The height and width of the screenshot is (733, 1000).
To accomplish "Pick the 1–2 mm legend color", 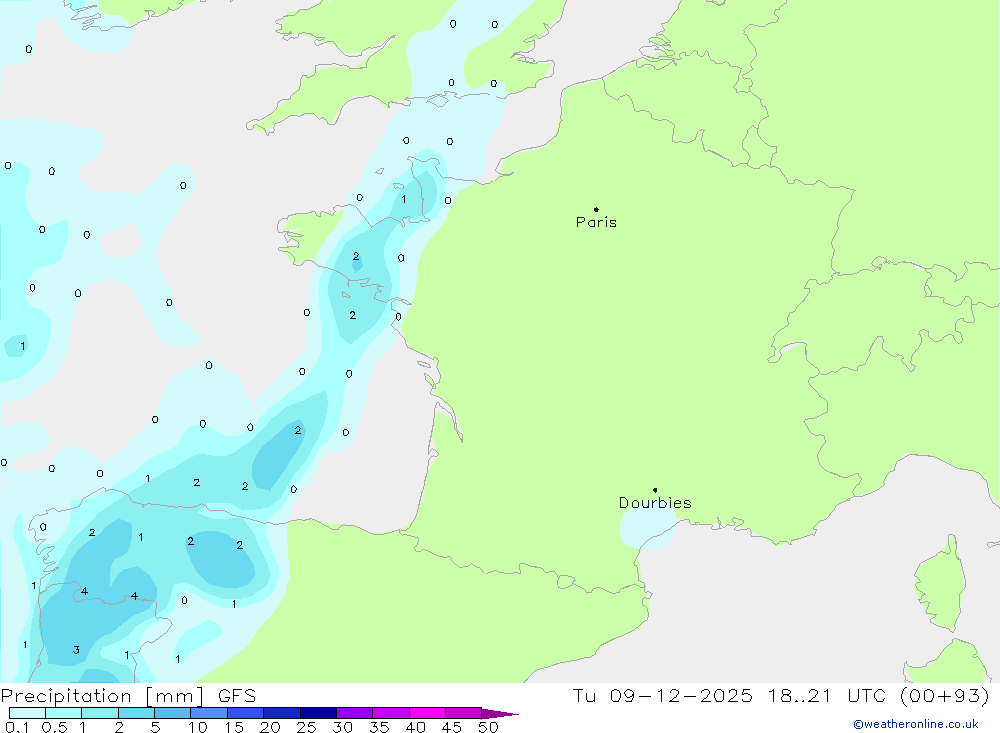I will click(100, 713).
